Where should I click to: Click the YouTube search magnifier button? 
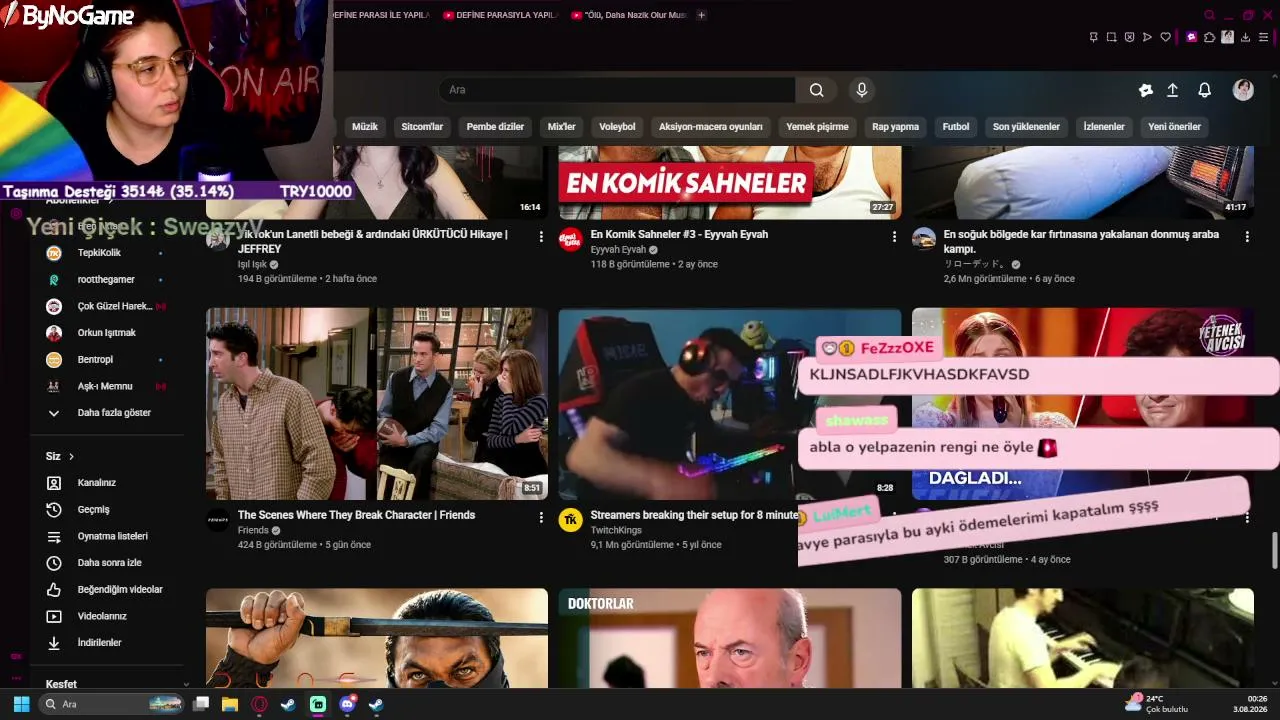pos(817,90)
